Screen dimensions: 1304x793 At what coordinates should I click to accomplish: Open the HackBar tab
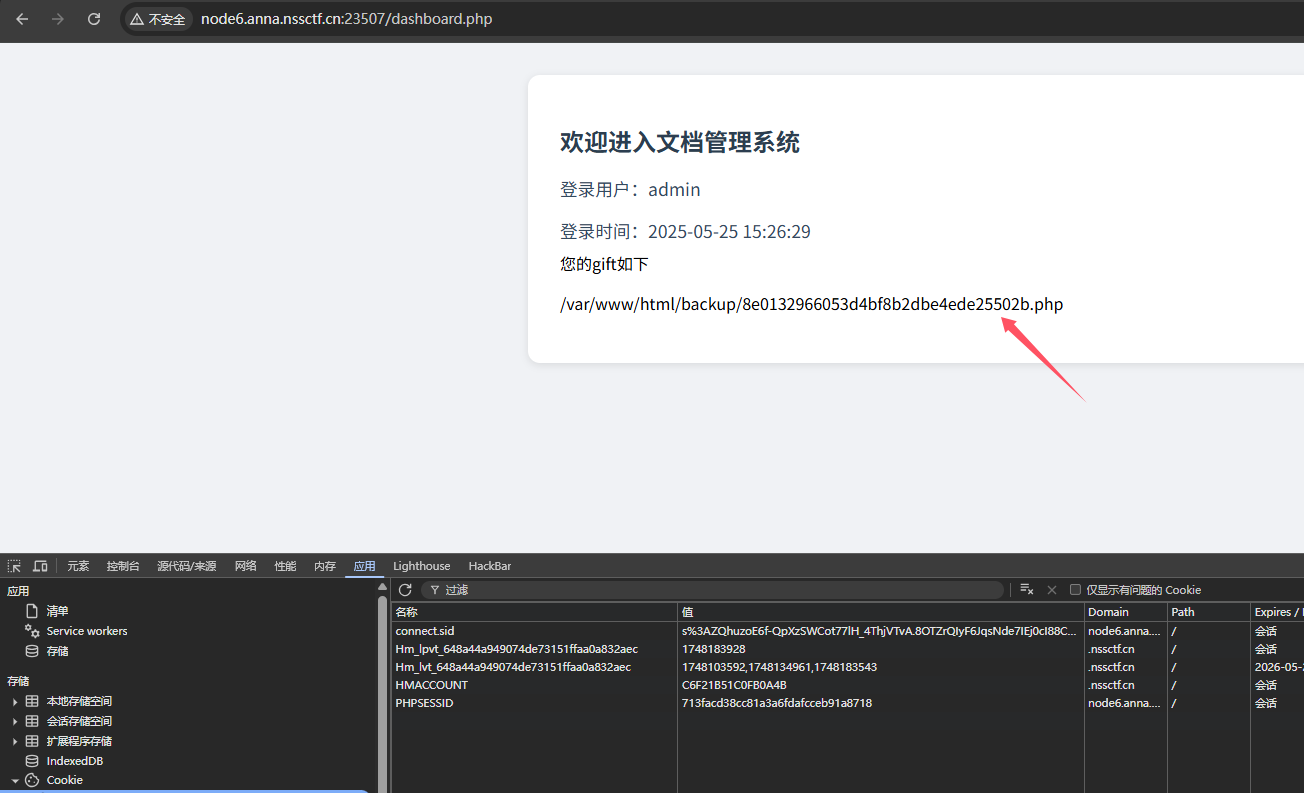pyautogui.click(x=489, y=566)
